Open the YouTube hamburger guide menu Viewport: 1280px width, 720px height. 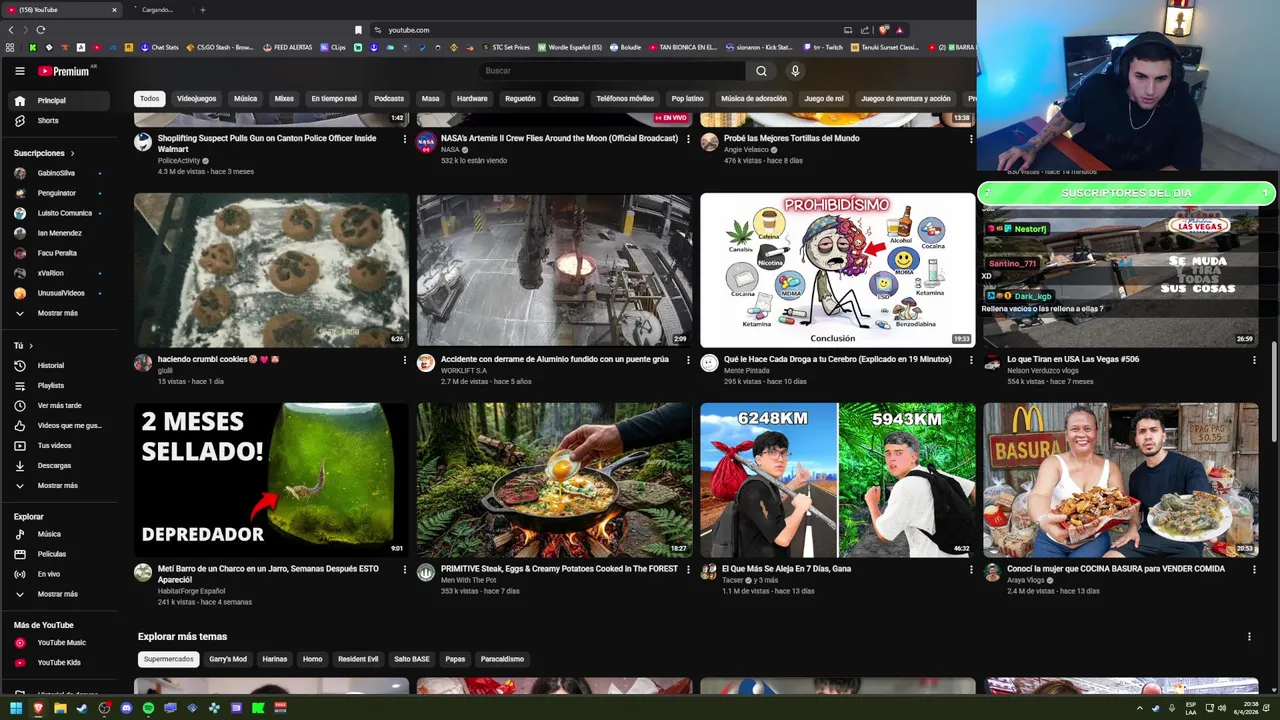20,71
